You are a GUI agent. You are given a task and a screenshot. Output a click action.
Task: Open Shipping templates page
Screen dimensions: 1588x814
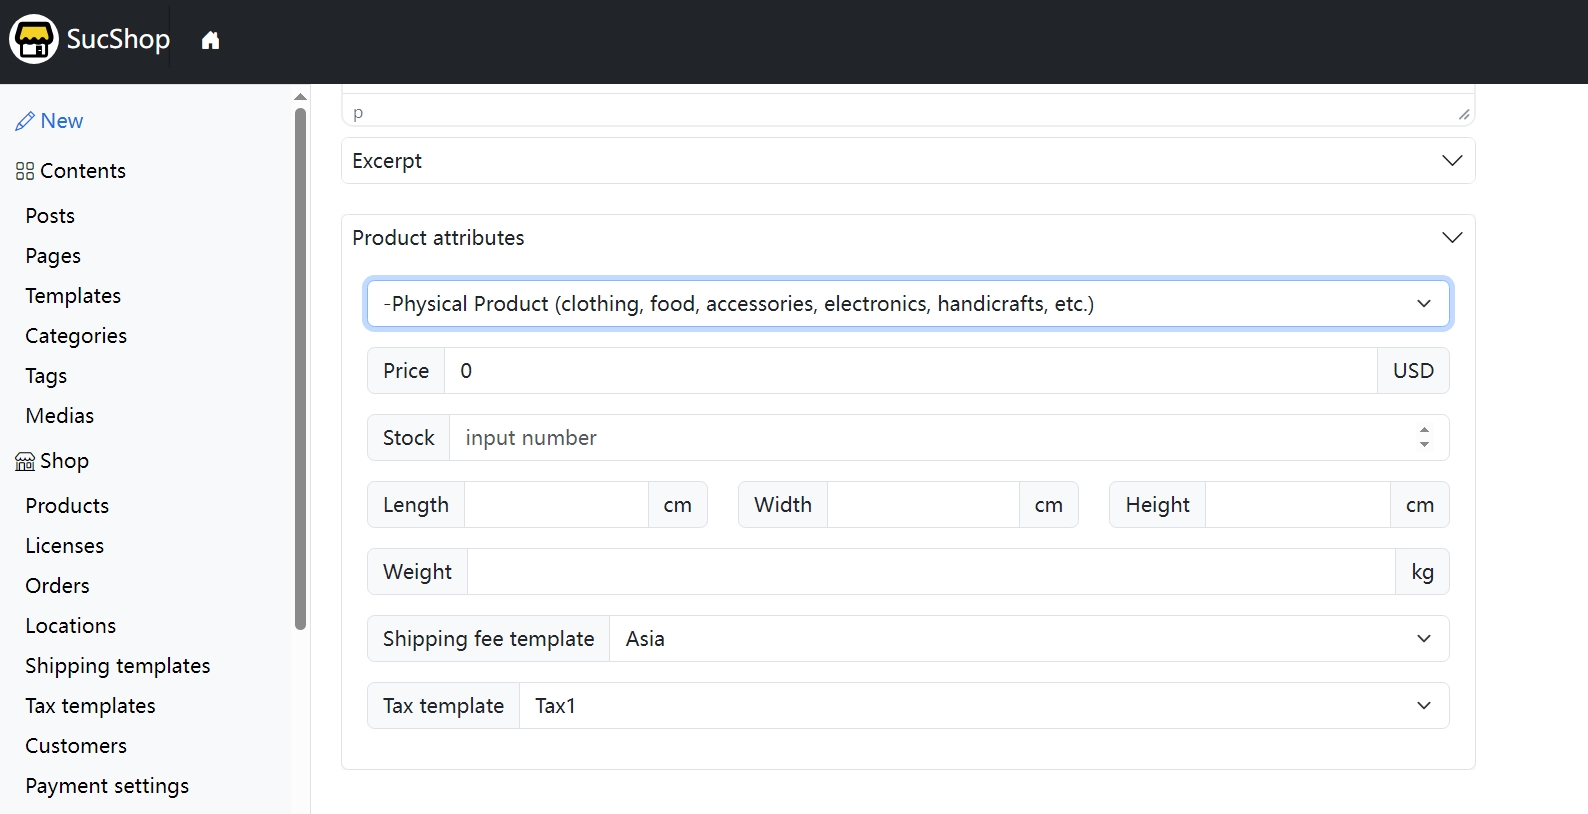118,666
